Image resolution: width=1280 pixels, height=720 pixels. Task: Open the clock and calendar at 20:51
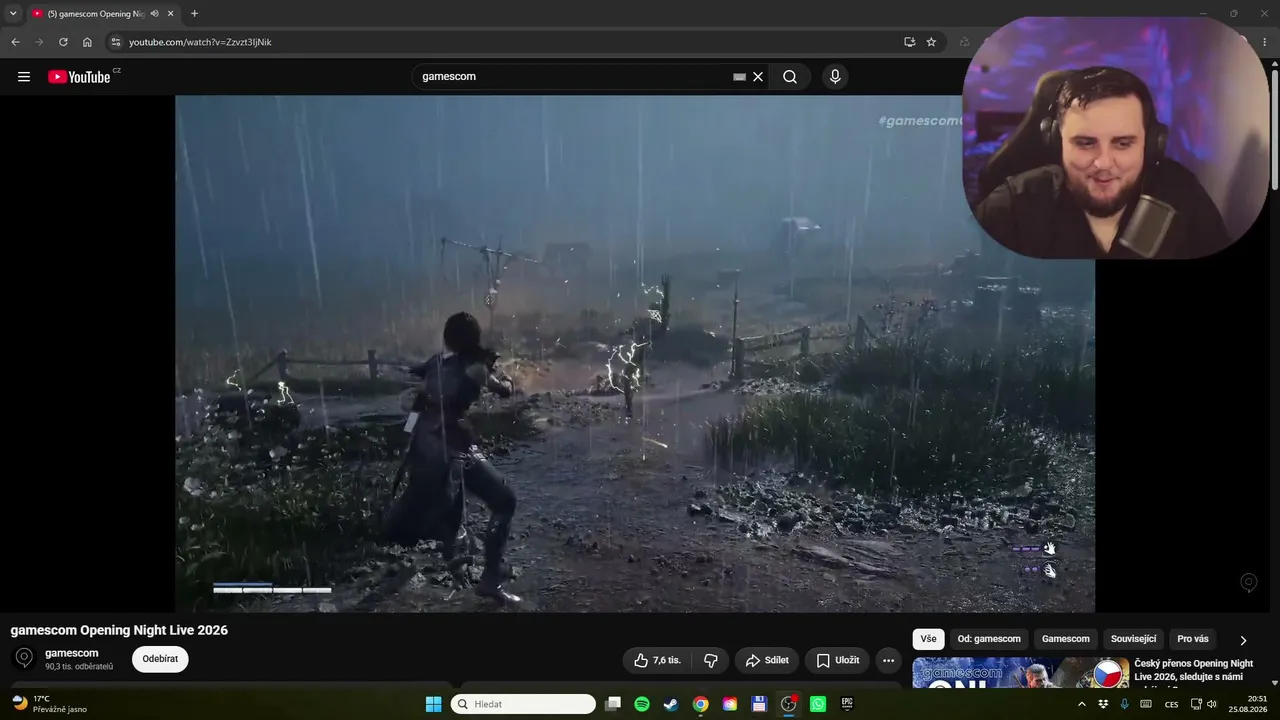point(1249,704)
